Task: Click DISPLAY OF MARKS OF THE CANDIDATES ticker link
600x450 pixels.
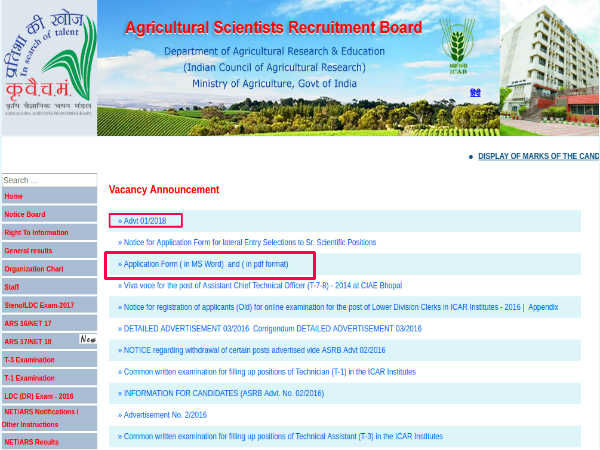Action: click(x=539, y=156)
